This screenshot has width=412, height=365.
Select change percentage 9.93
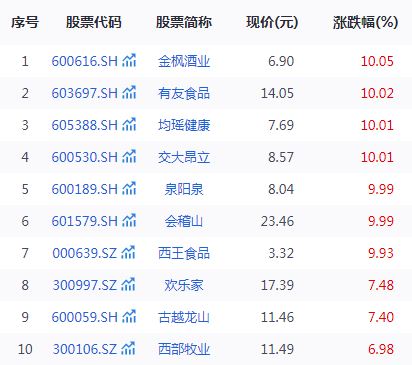[381, 253]
